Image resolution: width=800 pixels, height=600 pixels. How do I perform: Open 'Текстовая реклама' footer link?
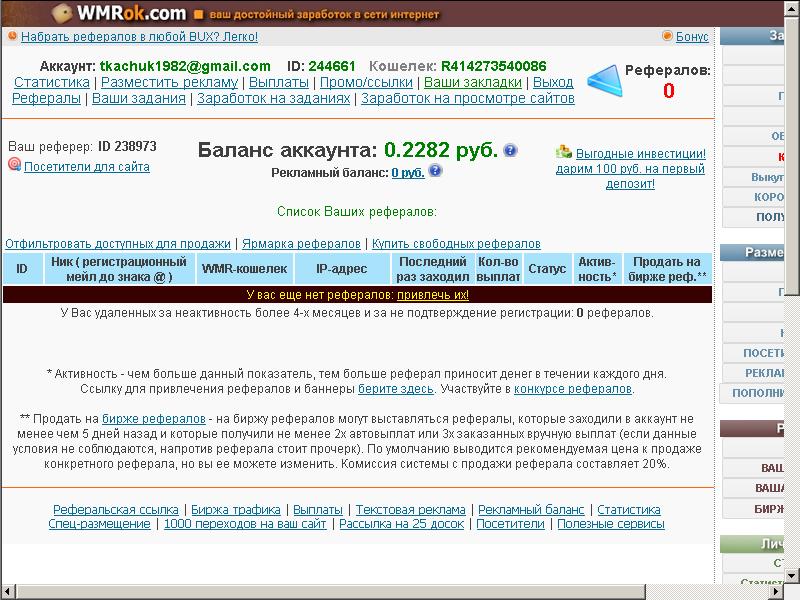click(411, 510)
